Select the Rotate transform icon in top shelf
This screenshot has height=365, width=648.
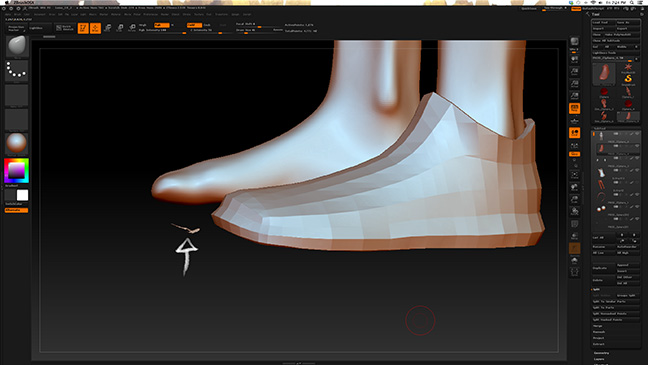coord(132,28)
